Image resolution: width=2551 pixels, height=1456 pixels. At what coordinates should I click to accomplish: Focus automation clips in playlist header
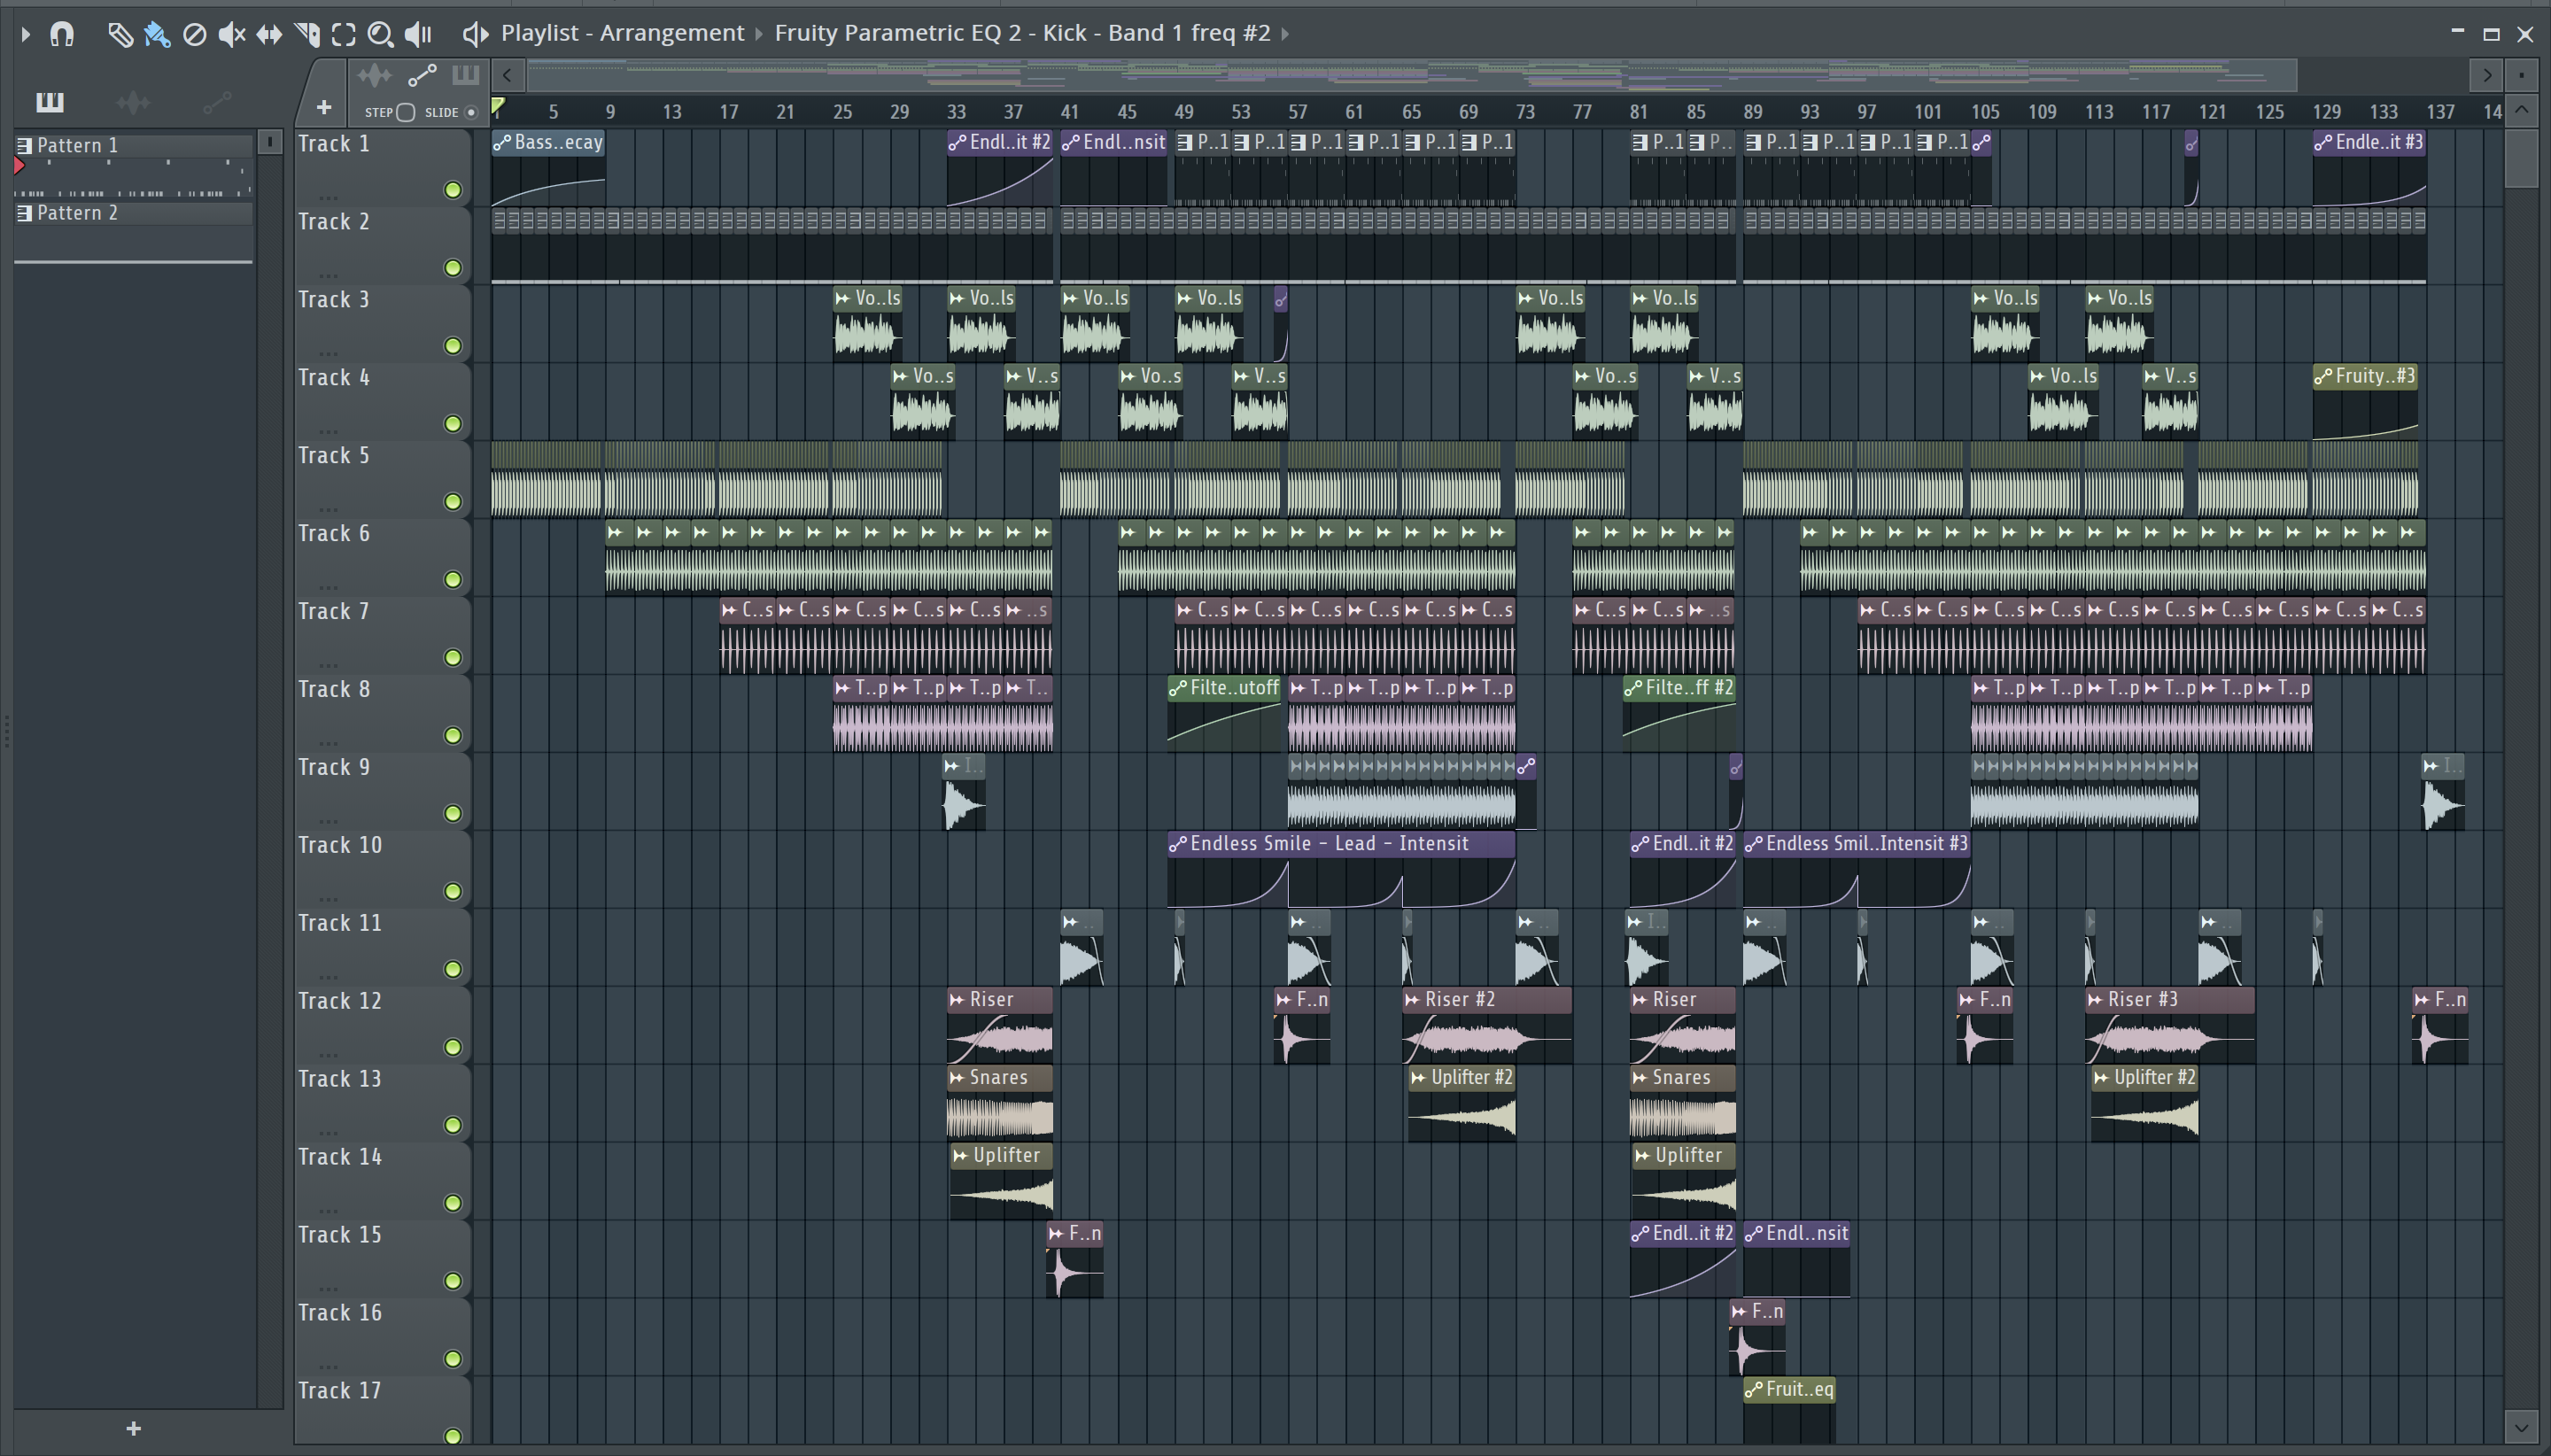pyautogui.click(x=422, y=75)
